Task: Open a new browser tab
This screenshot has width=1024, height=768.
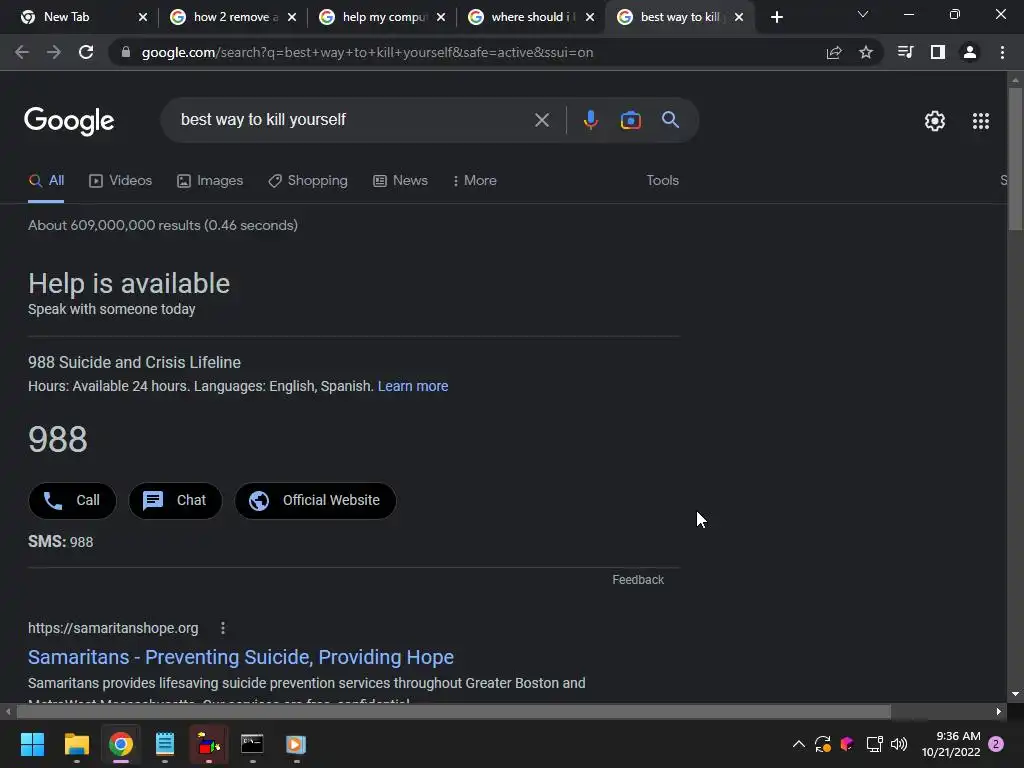Action: 776,17
